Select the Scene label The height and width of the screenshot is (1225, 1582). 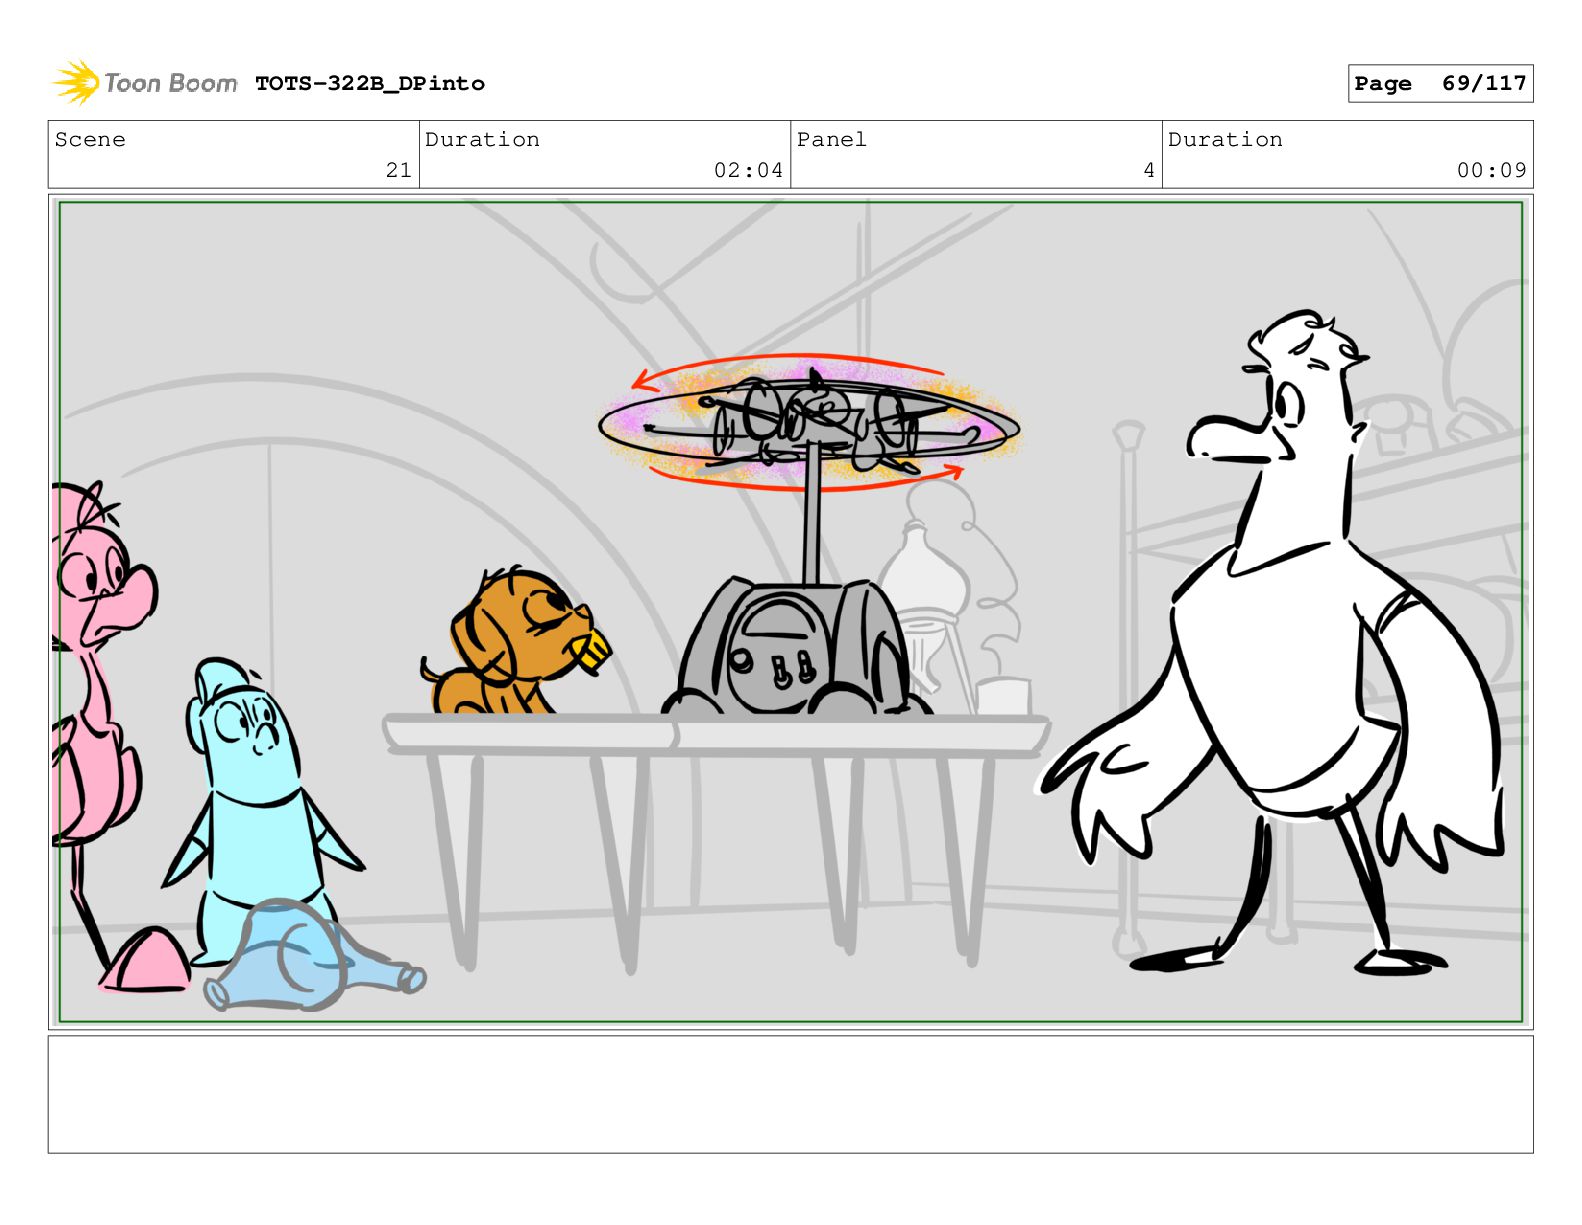[x=90, y=140]
